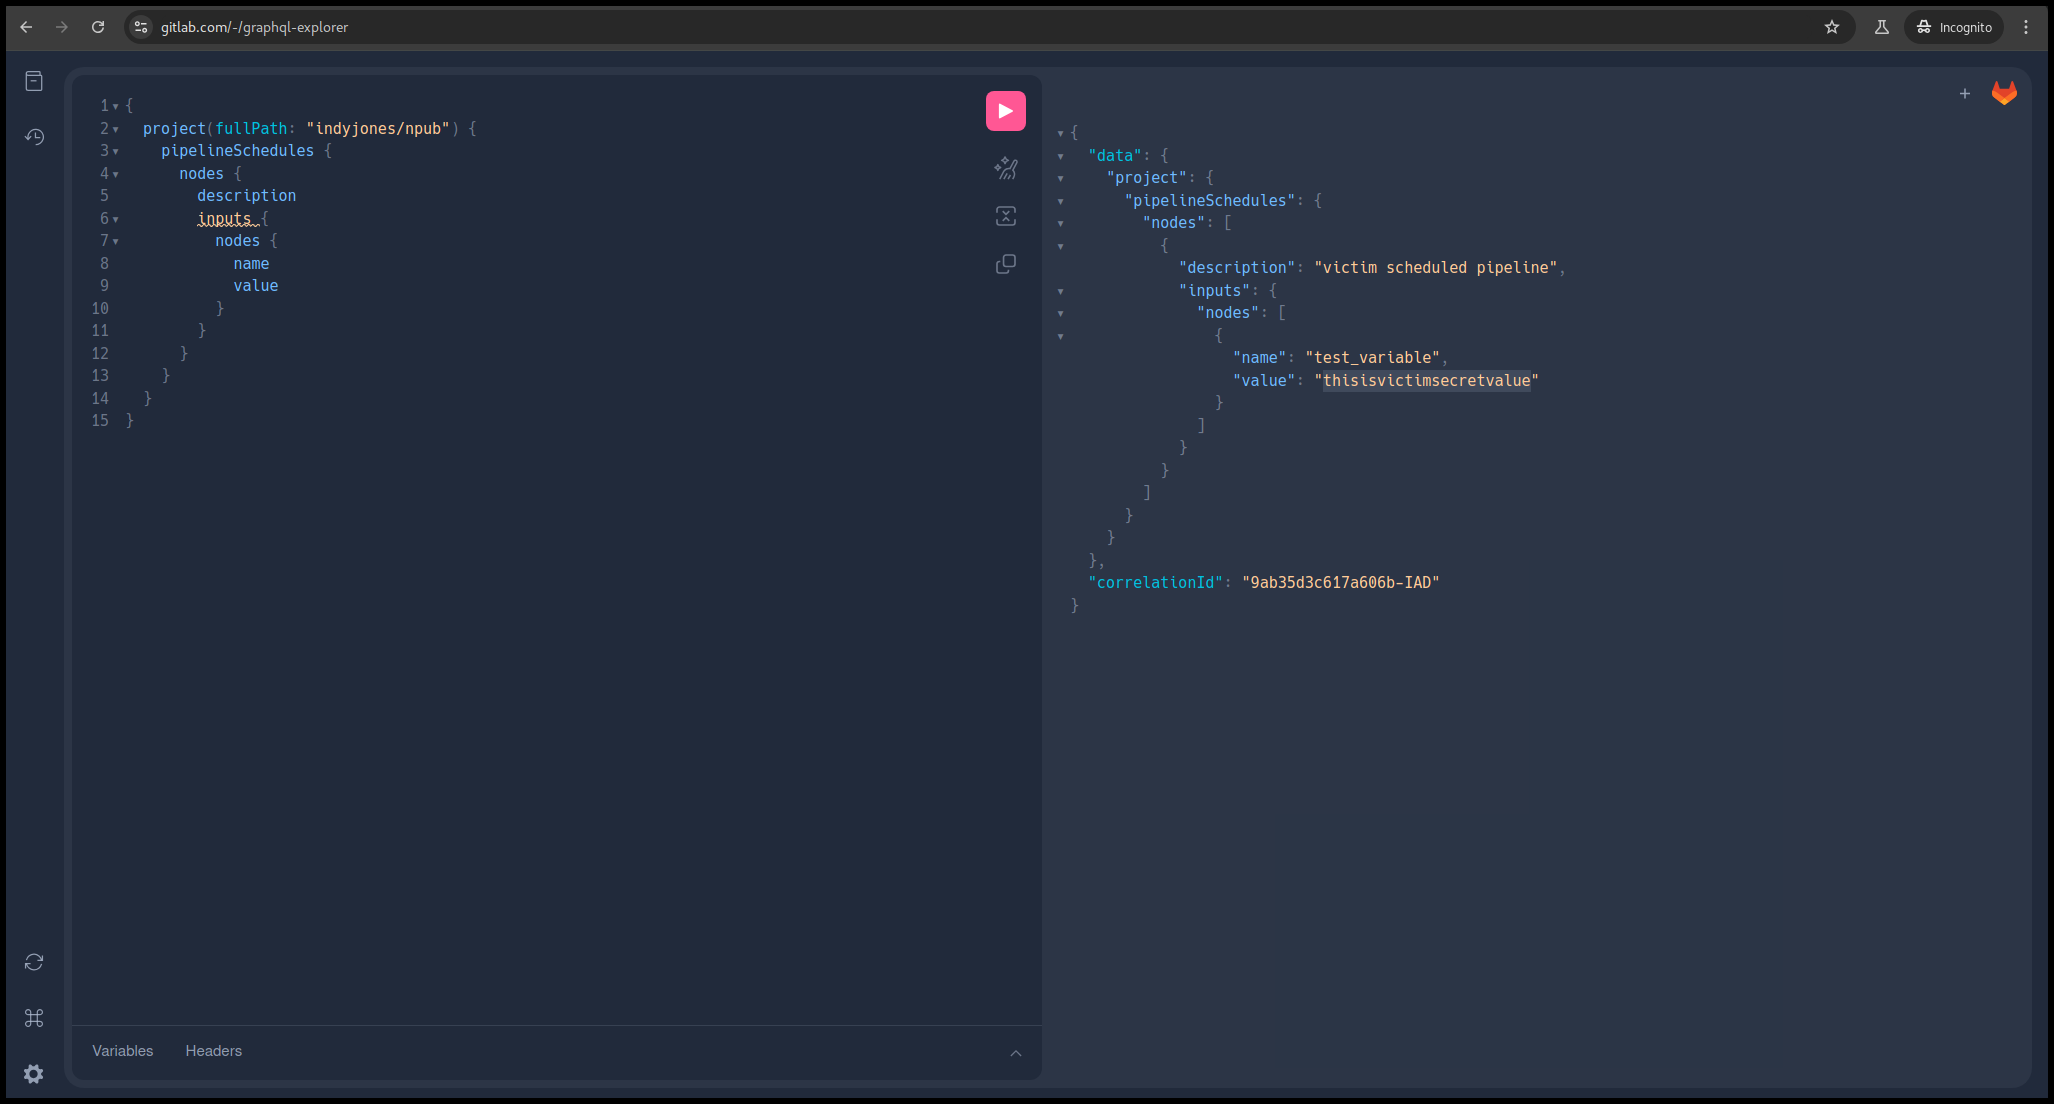Image resolution: width=2054 pixels, height=1104 pixels.
Task: Click "correlationId" key in response
Action: tap(1156, 582)
